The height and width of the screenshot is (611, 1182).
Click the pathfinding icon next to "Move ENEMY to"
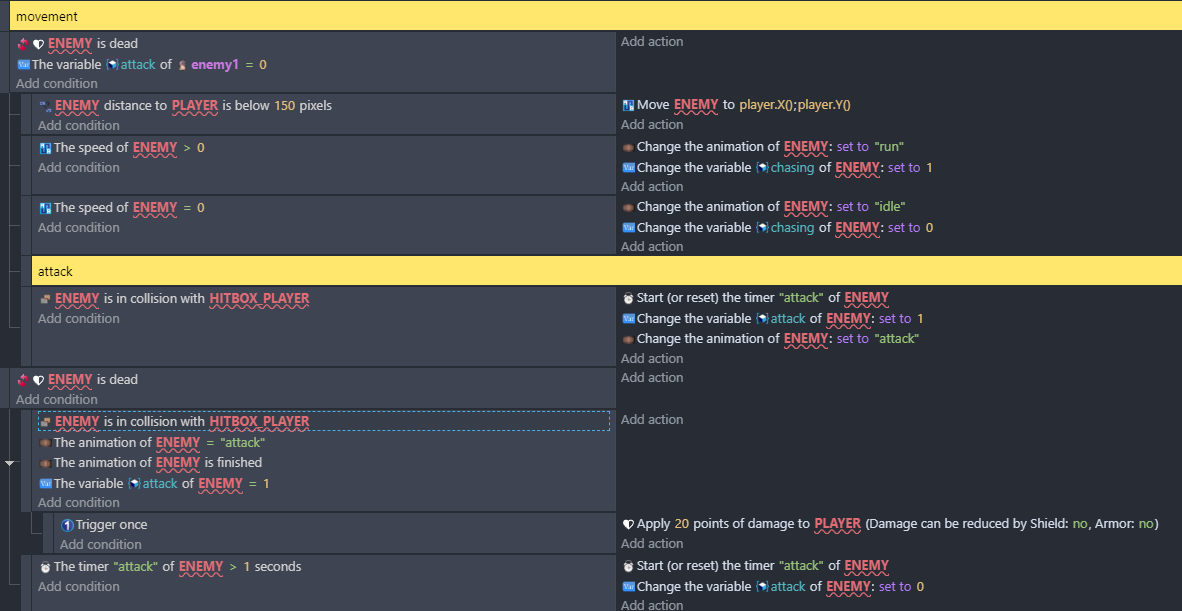(x=628, y=105)
